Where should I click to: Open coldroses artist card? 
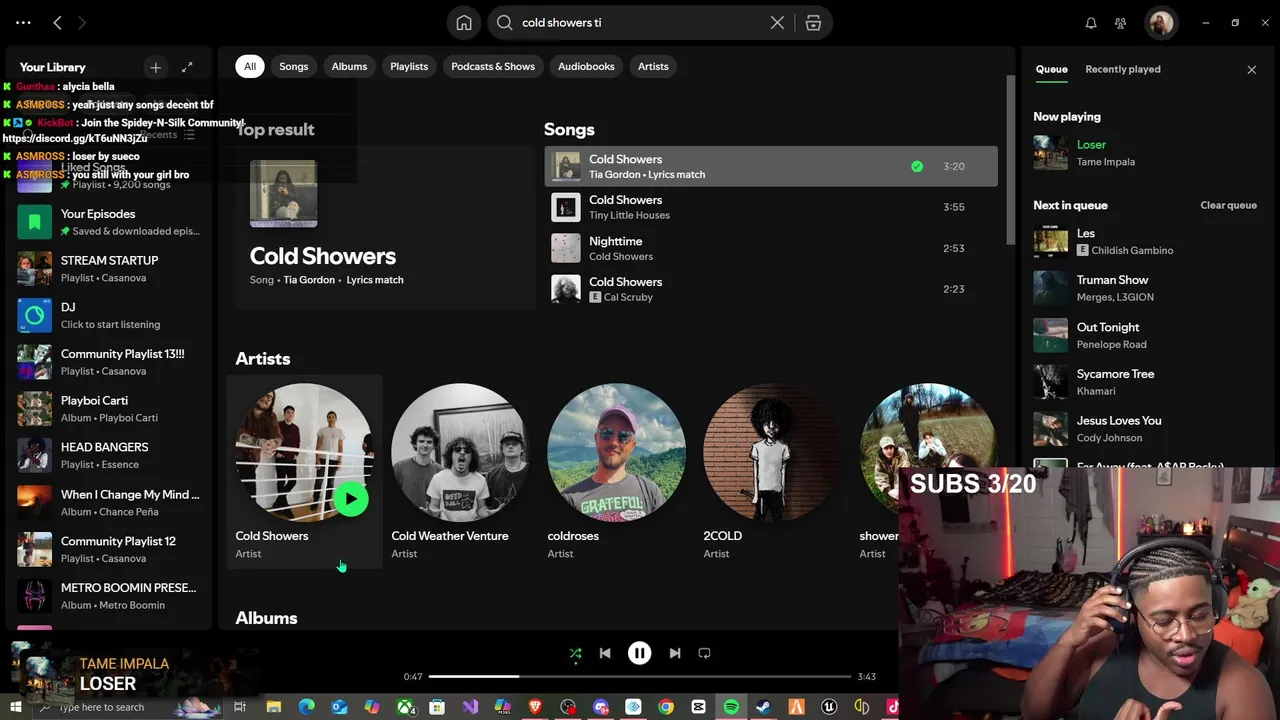[616, 472]
